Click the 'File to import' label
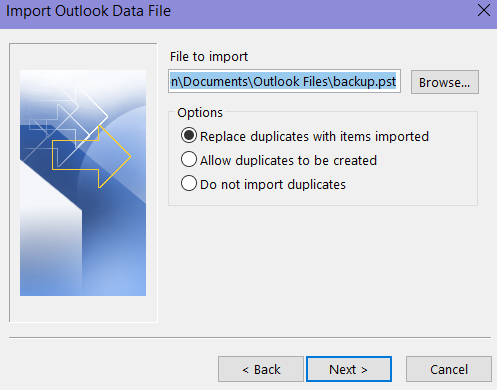The height and width of the screenshot is (390, 497). pyautogui.click(x=209, y=57)
